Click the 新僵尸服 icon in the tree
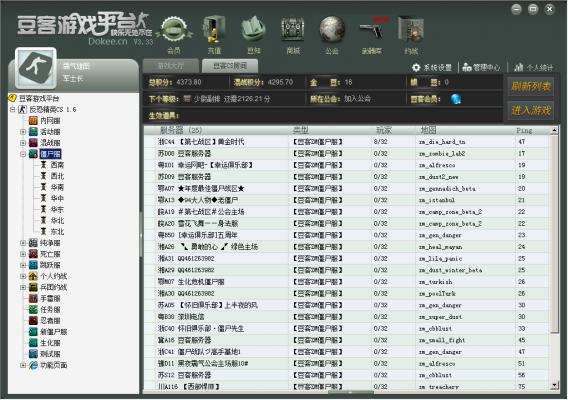568x400 pixels. [33, 332]
